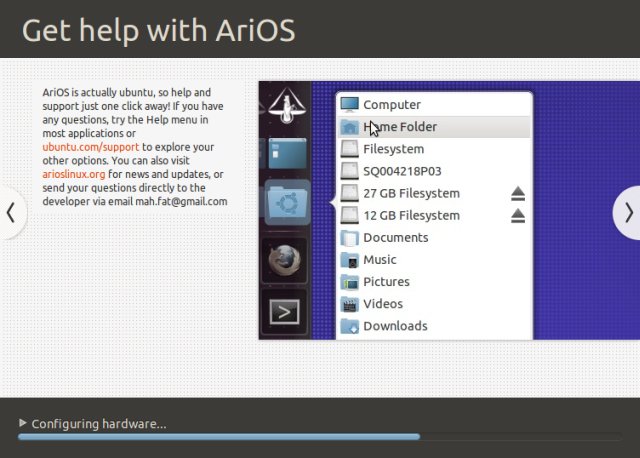The image size is (640, 458).
Task: Launch Firefox from the launcher
Action: coord(285,261)
